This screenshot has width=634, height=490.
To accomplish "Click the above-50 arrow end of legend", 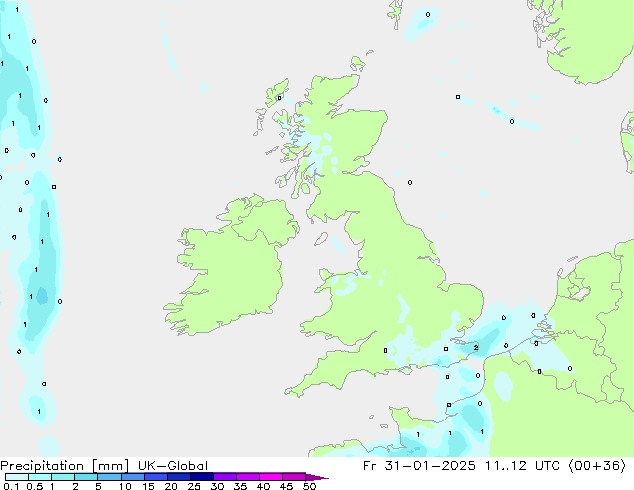I will tap(317, 477).
